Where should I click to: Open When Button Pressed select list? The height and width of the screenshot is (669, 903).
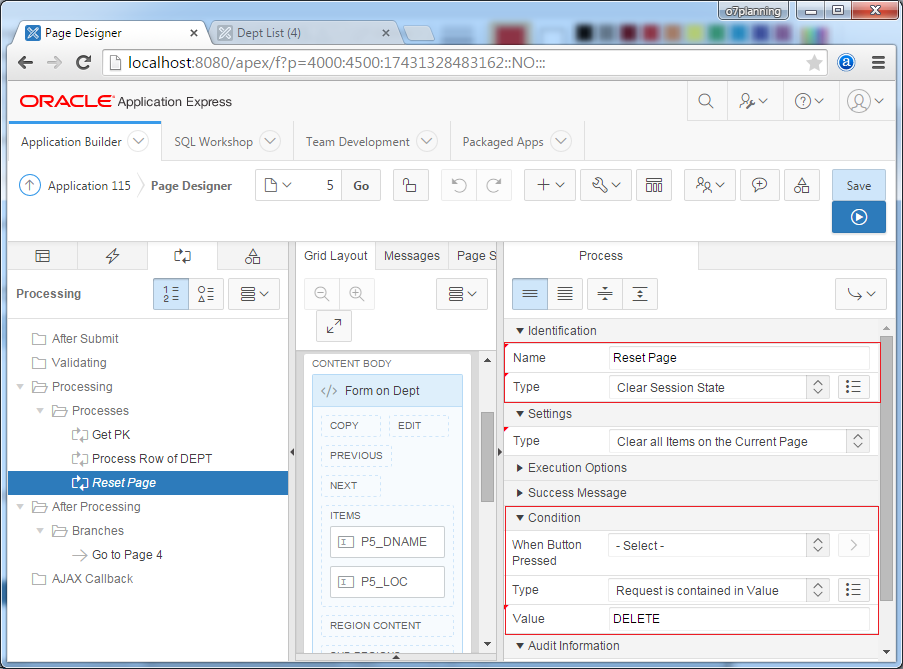click(719, 545)
